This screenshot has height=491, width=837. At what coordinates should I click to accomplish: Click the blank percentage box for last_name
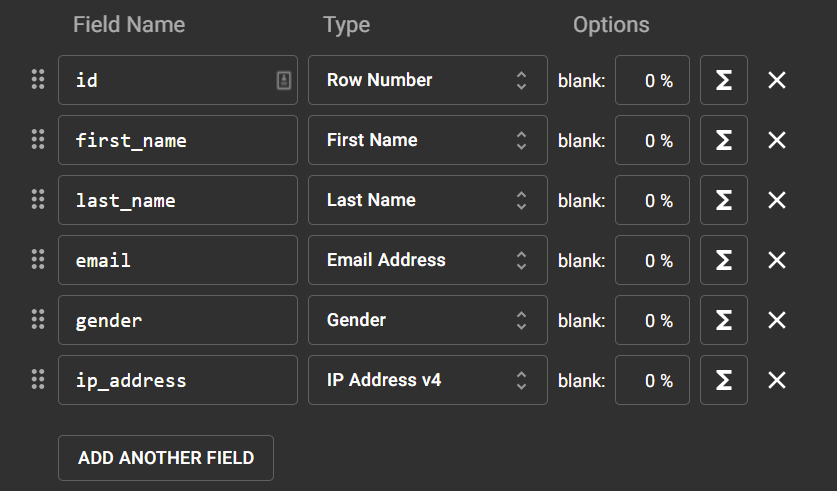(652, 200)
